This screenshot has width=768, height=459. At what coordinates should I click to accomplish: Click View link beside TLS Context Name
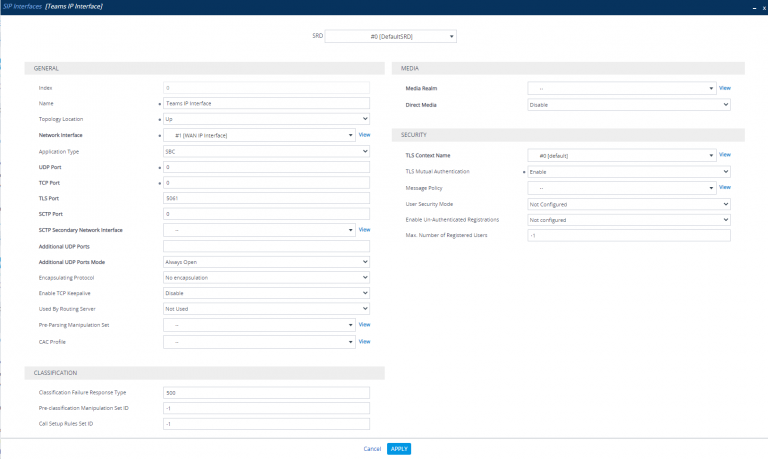tap(725, 155)
